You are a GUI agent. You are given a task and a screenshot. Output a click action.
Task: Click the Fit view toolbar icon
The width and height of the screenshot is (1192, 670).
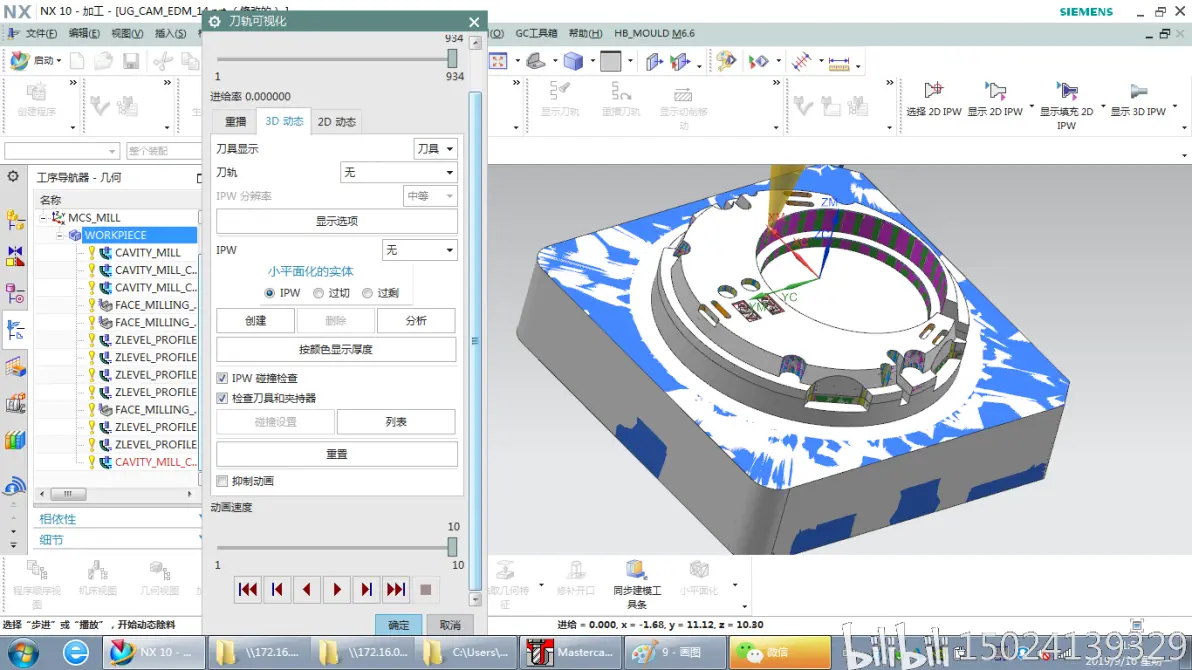point(498,62)
